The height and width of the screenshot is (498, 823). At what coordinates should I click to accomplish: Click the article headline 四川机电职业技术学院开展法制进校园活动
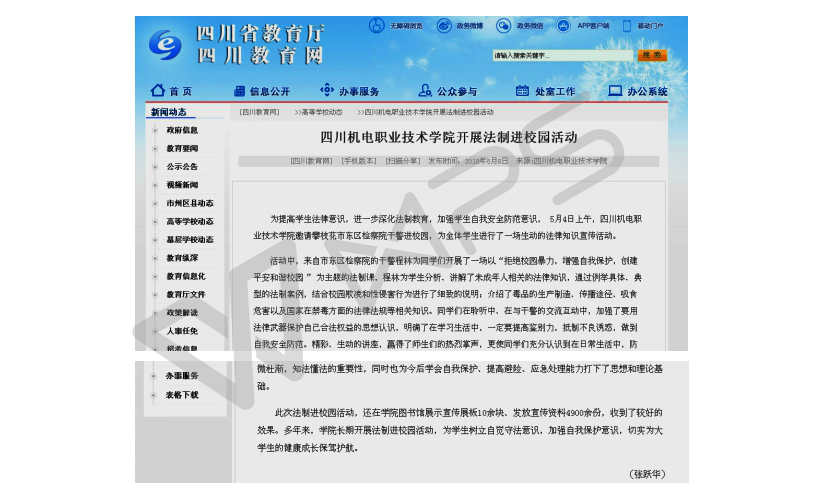[449, 137]
